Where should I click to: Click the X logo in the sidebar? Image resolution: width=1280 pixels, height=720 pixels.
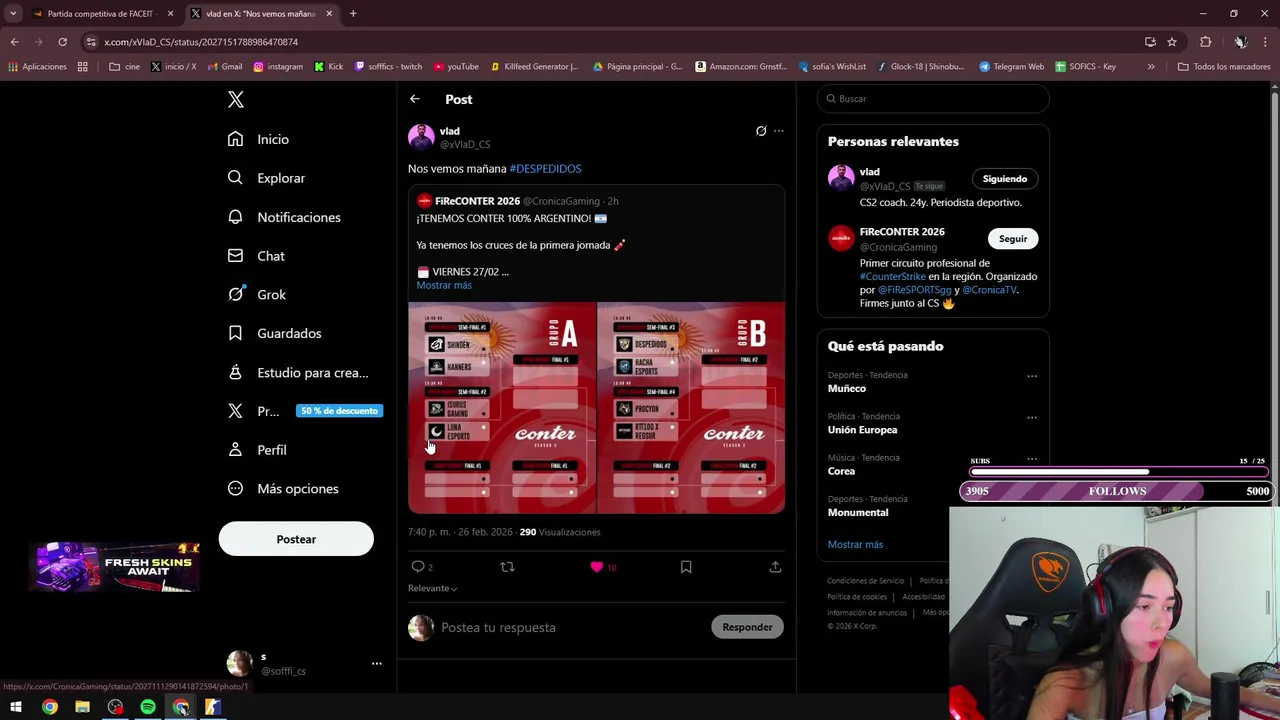(235, 99)
